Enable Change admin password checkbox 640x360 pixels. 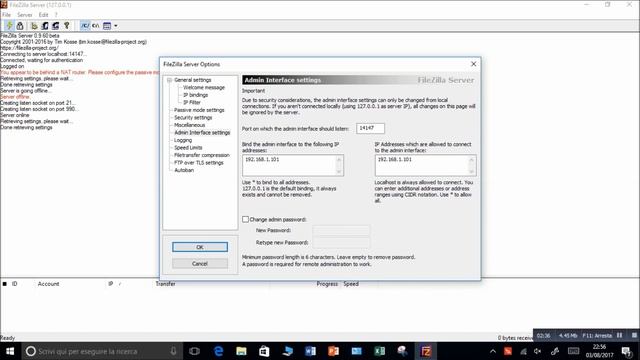coord(245,219)
